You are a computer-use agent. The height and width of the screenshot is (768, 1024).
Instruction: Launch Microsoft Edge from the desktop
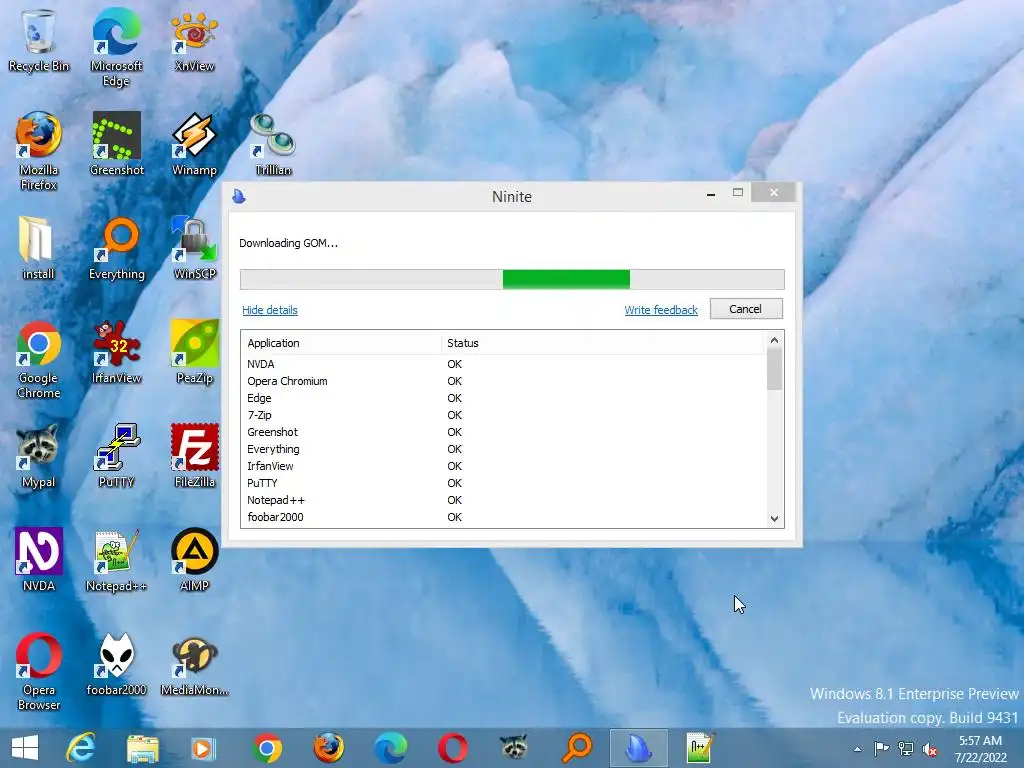[116, 47]
